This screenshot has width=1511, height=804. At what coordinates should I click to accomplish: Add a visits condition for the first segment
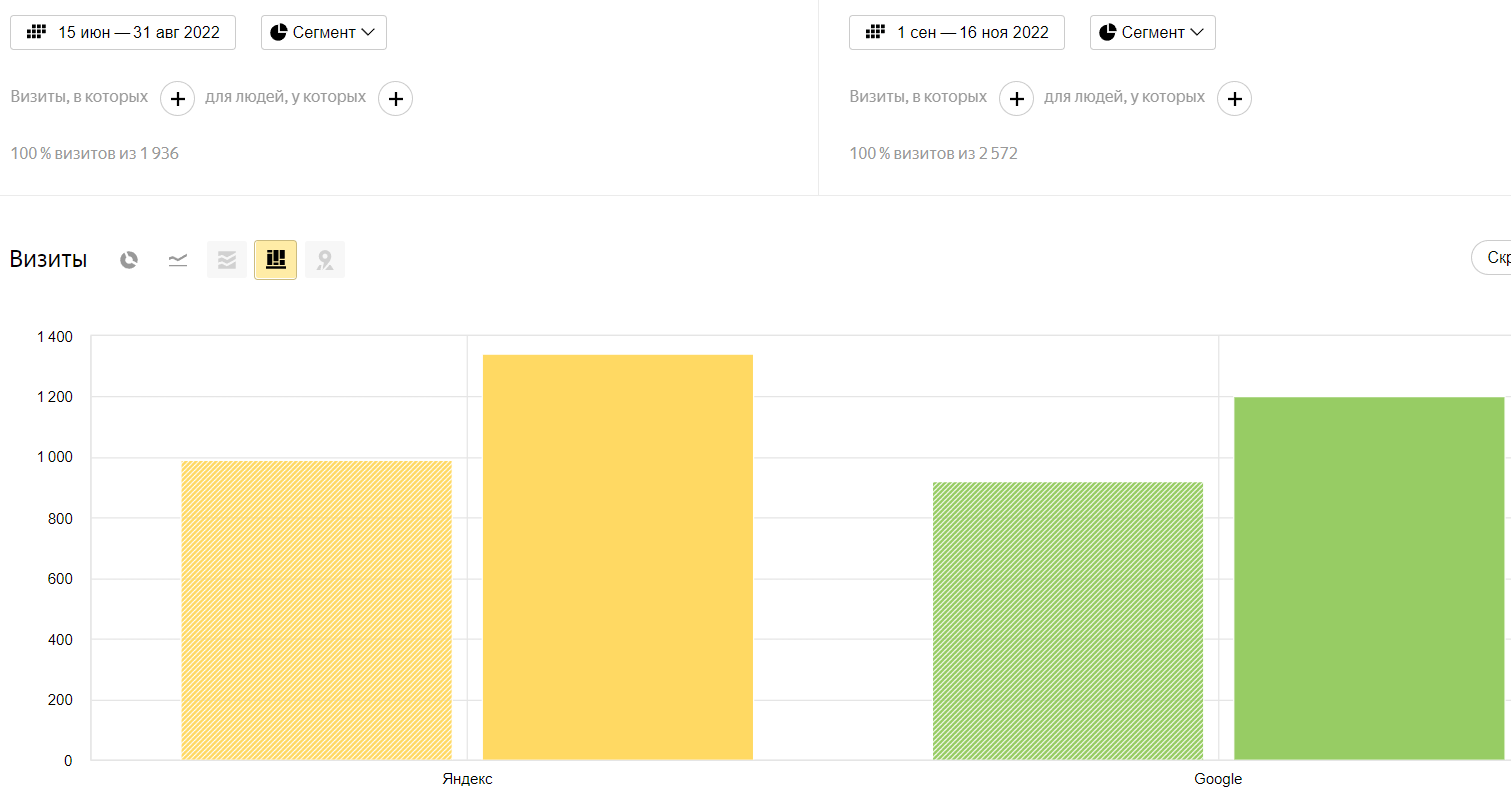(x=177, y=99)
